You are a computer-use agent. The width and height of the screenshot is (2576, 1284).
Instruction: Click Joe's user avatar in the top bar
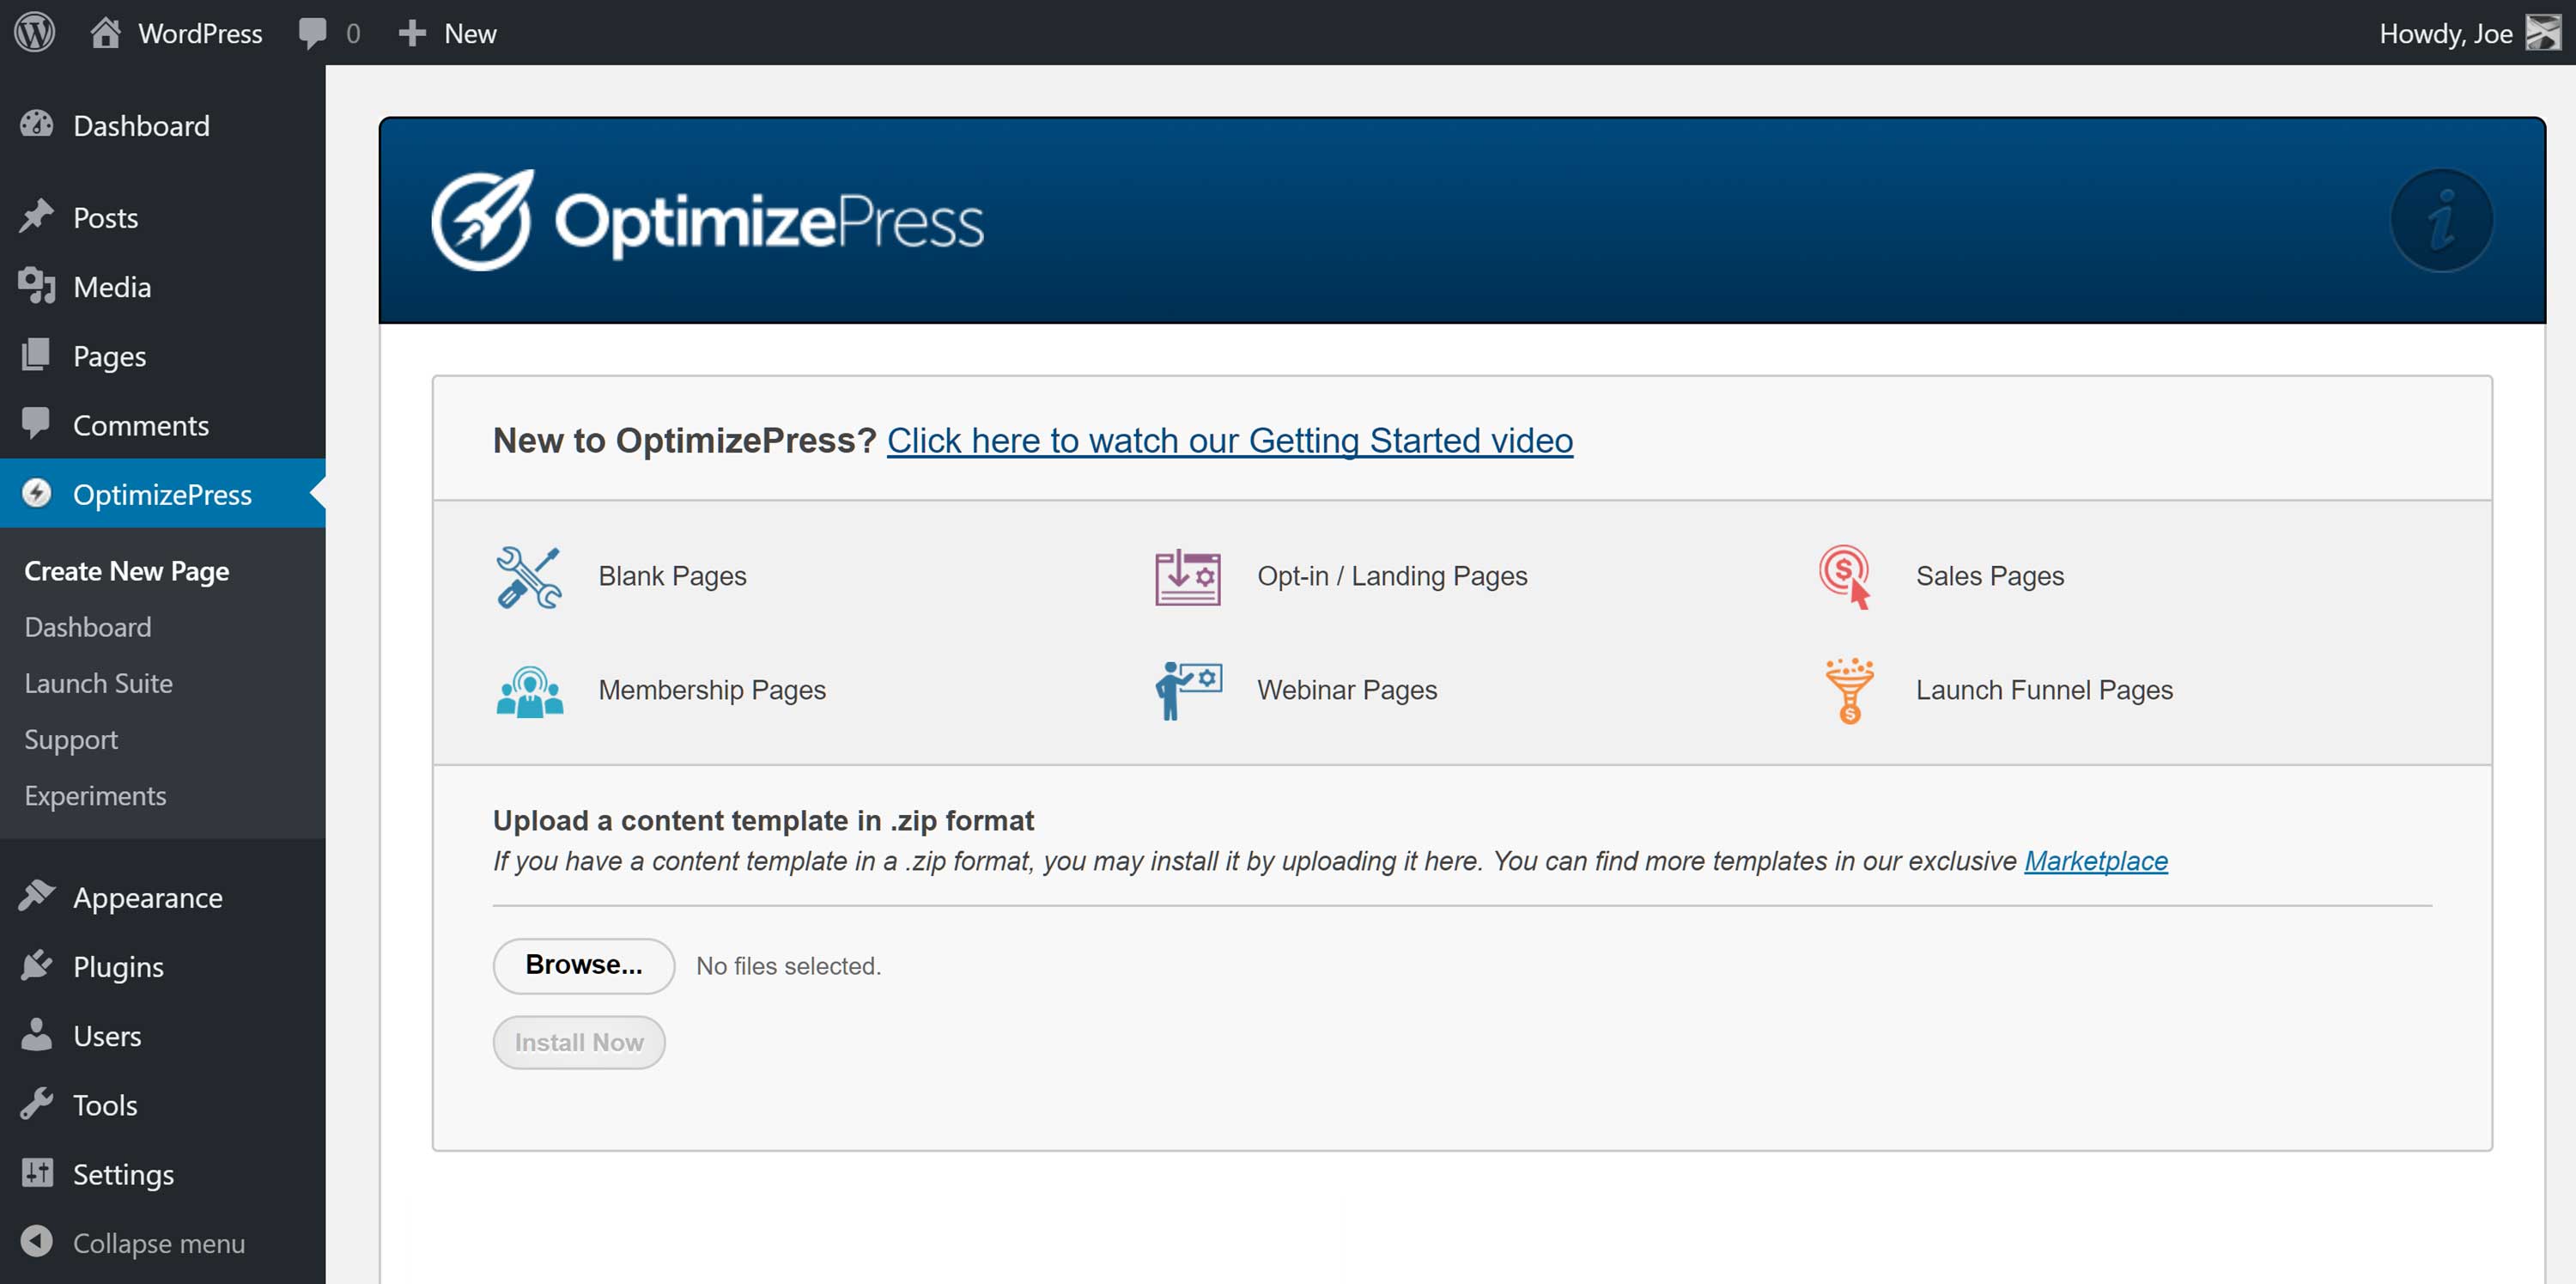pos(2543,32)
